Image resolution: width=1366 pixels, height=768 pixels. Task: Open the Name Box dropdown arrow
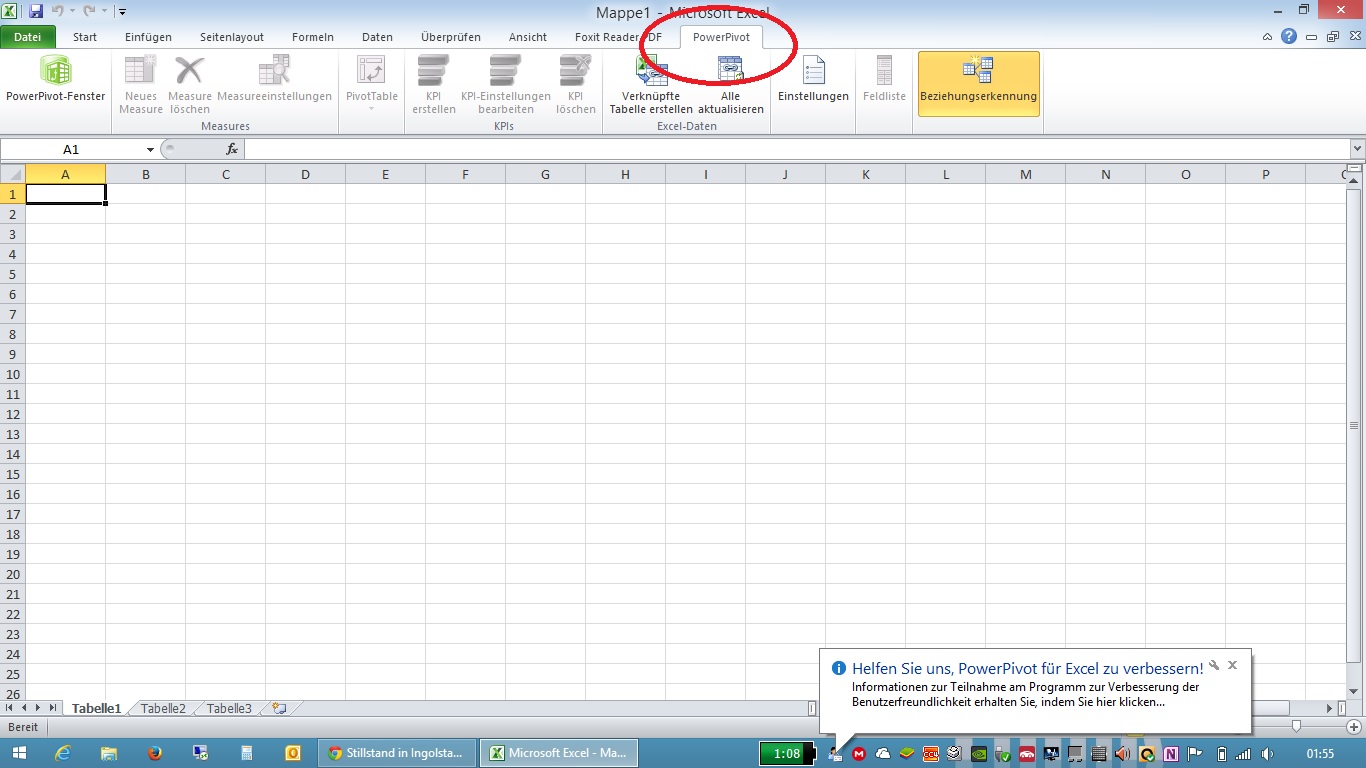(150, 149)
